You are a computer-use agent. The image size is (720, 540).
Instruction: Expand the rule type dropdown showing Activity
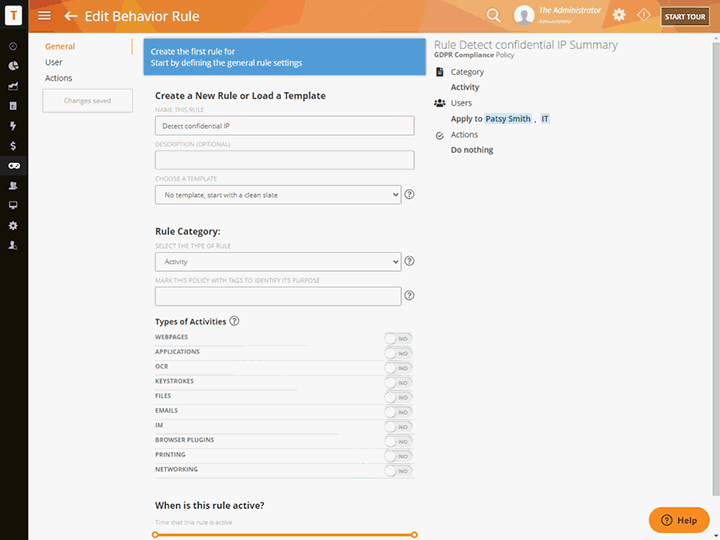277,262
